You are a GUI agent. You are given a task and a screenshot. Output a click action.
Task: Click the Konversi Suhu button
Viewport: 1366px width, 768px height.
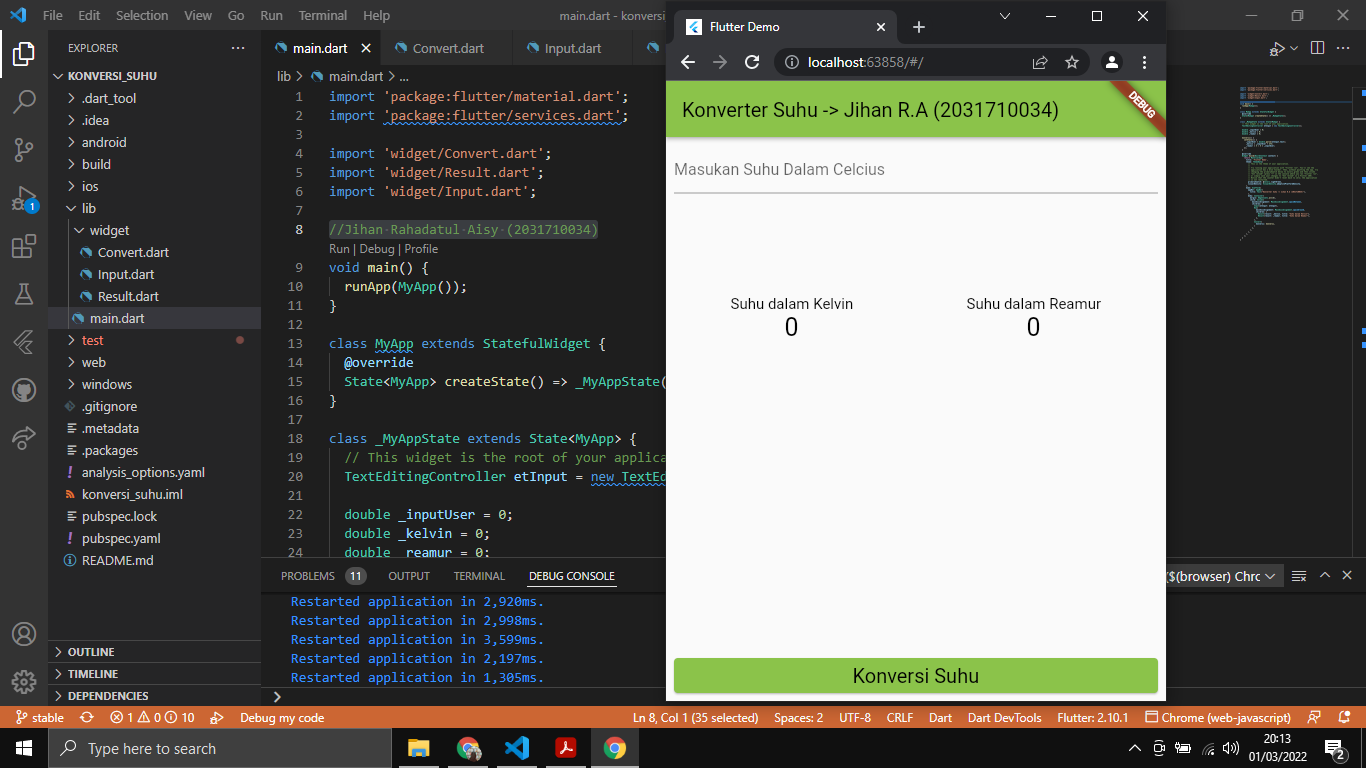[915, 675]
